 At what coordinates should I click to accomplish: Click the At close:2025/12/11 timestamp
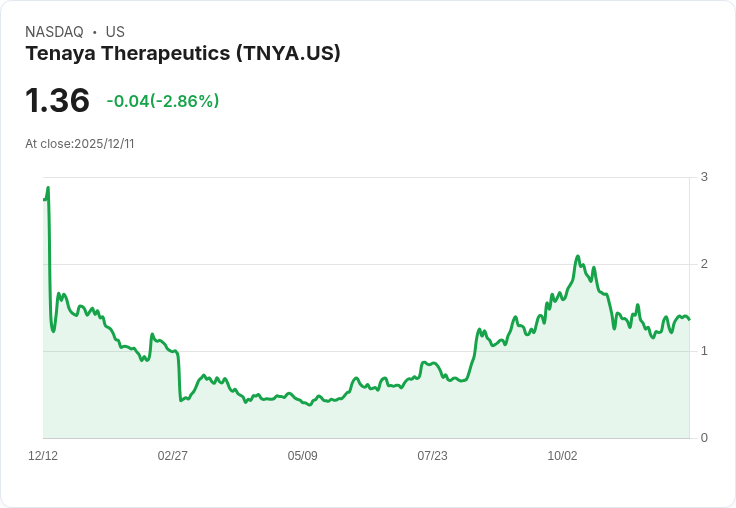[x=80, y=144]
